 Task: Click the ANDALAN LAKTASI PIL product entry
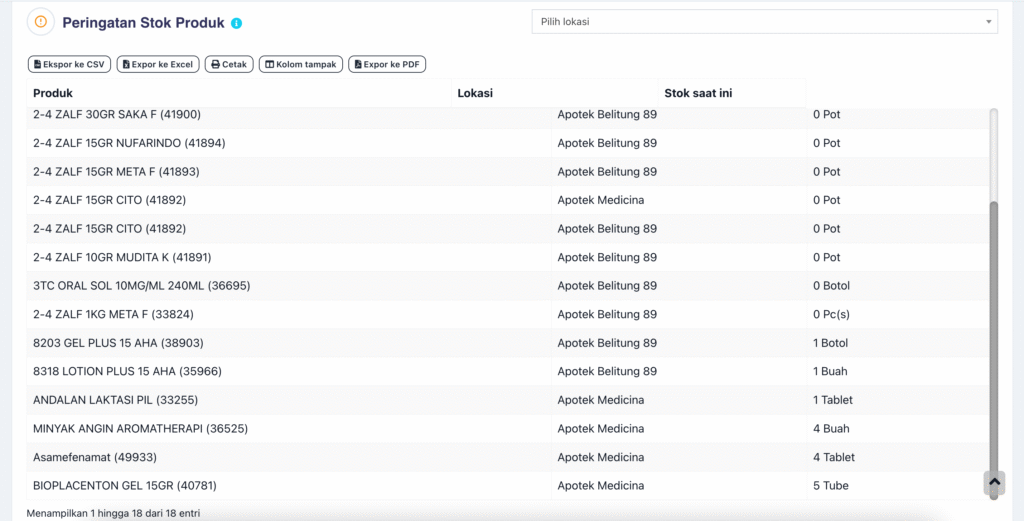click(115, 400)
